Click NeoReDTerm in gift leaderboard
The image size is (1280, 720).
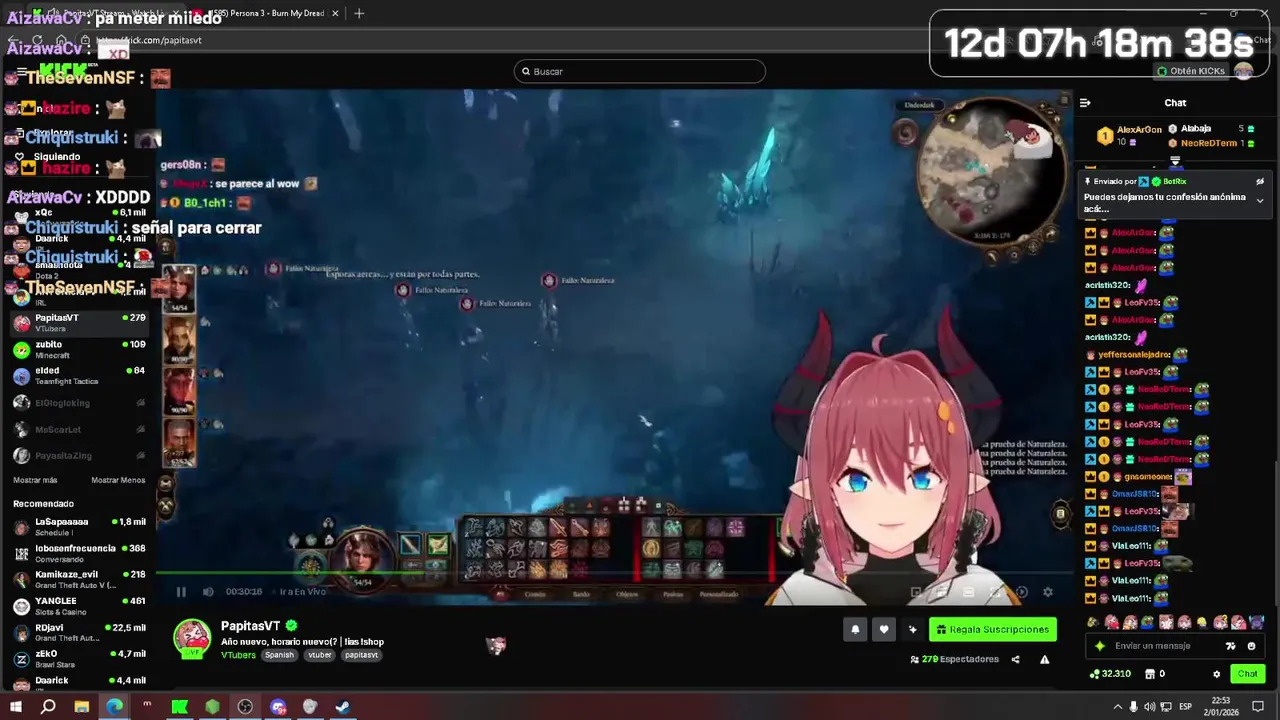point(1210,143)
